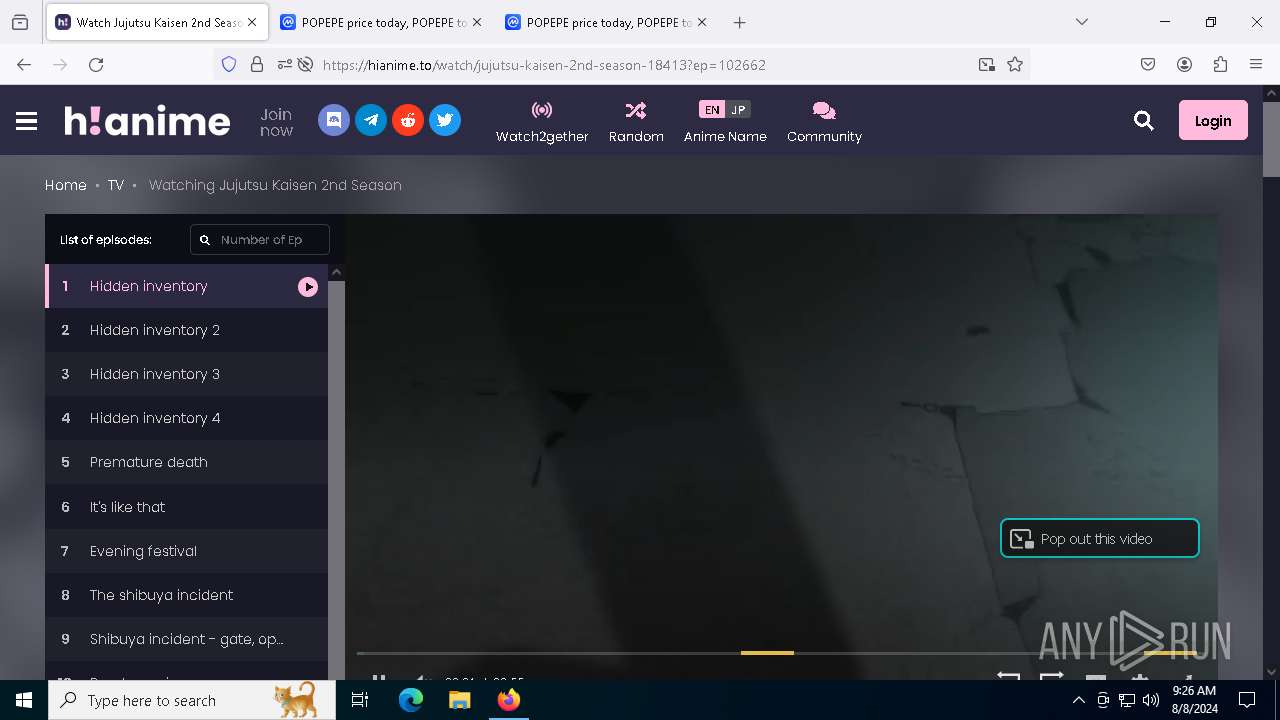Viewport: 1280px width, 720px height.
Task: Go to Home breadcrumb
Action: click(66, 185)
